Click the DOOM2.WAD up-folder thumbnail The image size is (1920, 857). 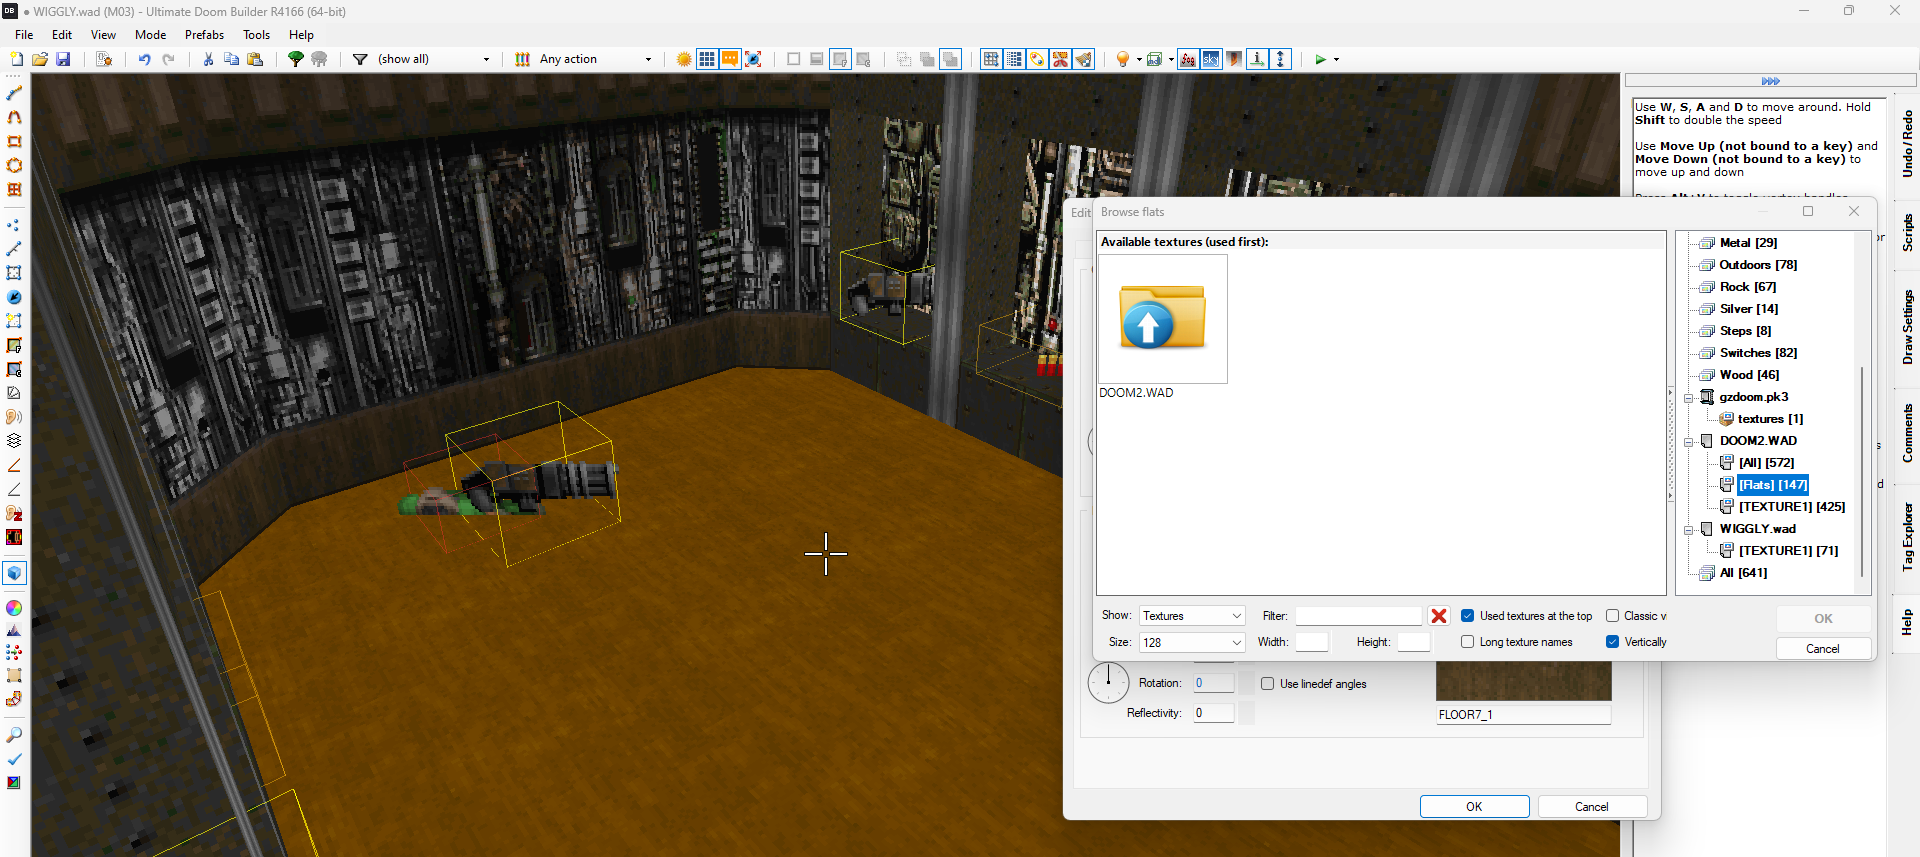[x=1163, y=319]
